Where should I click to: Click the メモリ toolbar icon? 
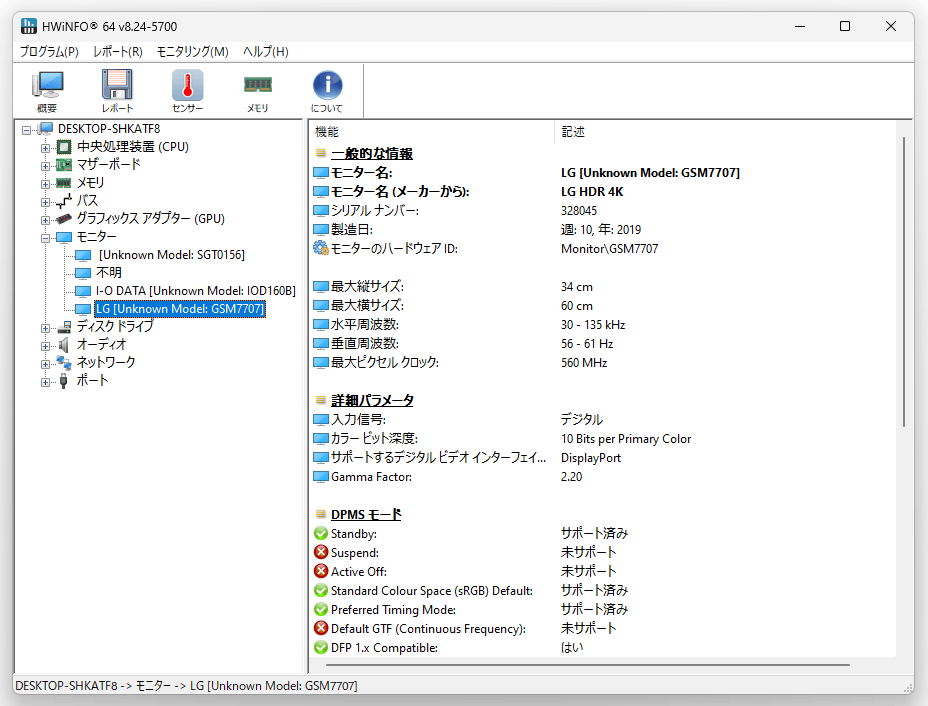pyautogui.click(x=257, y=91)
